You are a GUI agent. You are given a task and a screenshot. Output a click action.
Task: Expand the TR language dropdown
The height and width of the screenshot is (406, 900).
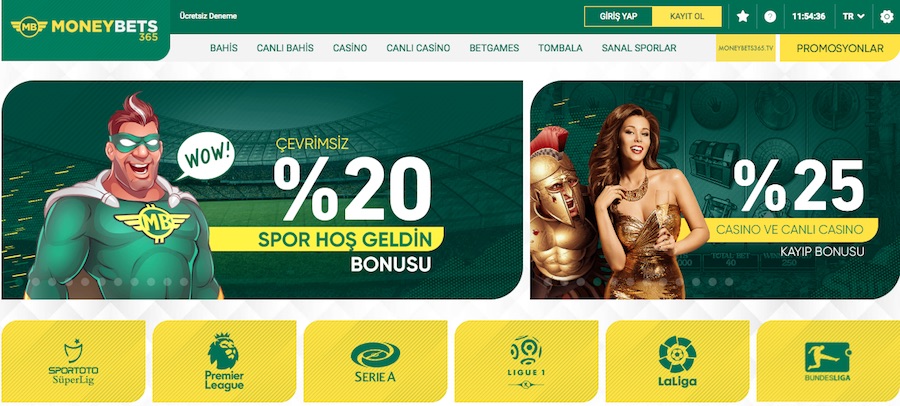[854, 16]
